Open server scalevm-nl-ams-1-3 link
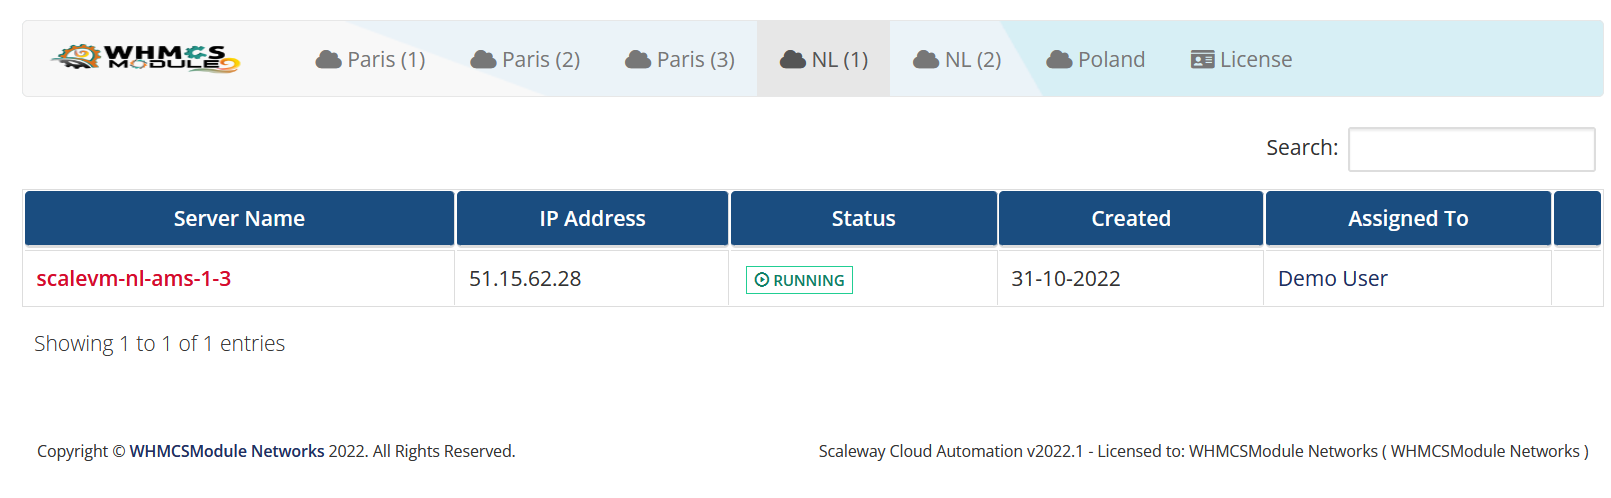The height and width of the screenshot is (498, 1611). tap(134, 279)
